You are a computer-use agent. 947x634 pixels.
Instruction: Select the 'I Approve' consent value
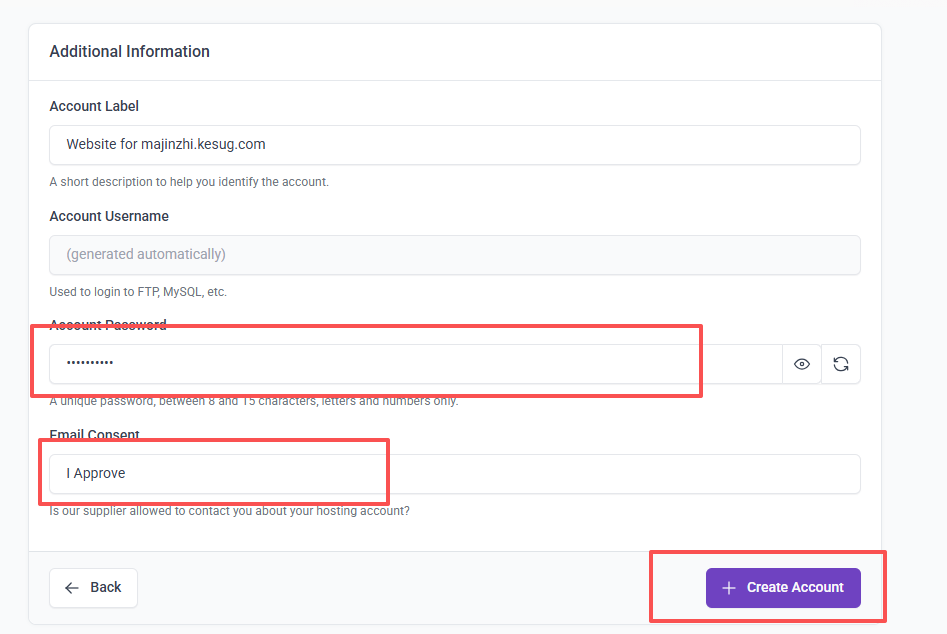[x=96, y=474]
